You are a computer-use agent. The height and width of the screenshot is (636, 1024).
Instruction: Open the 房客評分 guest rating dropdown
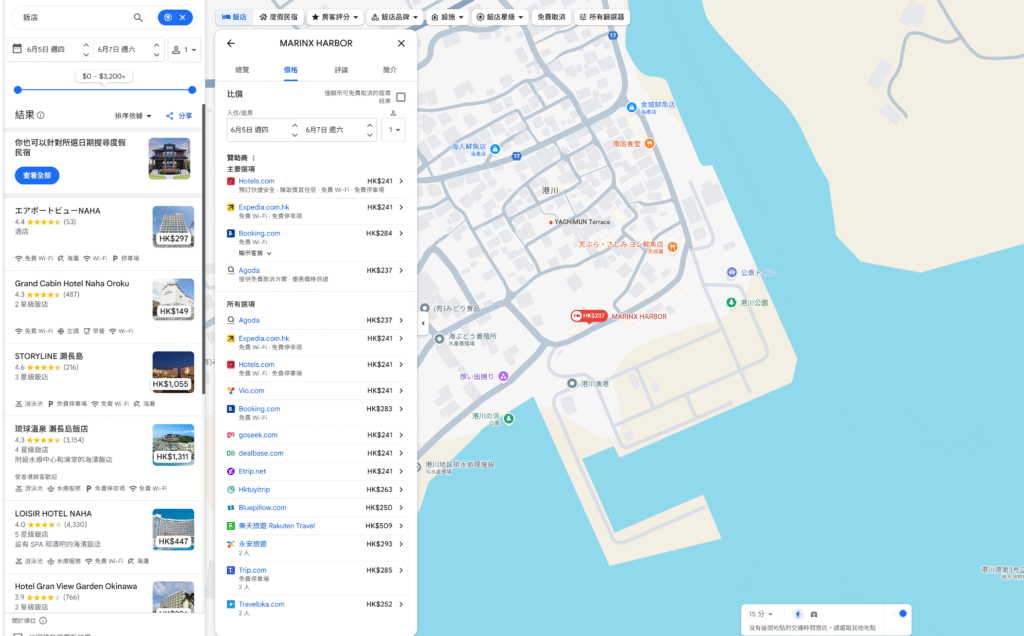coord(335,17)
